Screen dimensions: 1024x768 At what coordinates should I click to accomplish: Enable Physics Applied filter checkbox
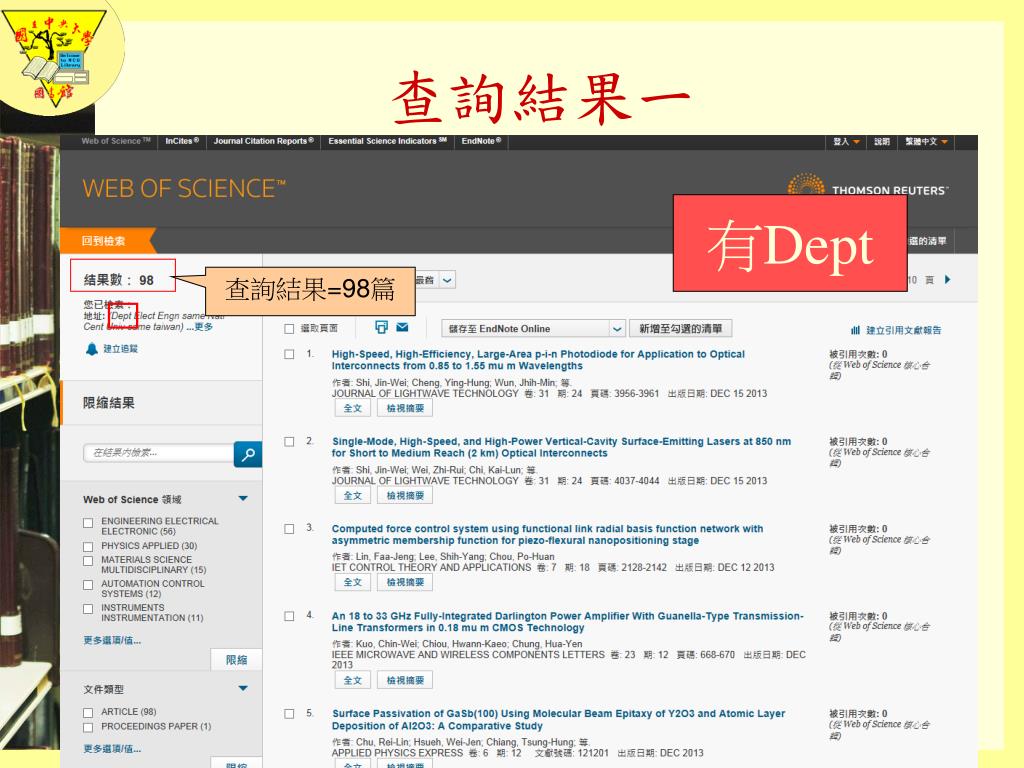point(88,547)
